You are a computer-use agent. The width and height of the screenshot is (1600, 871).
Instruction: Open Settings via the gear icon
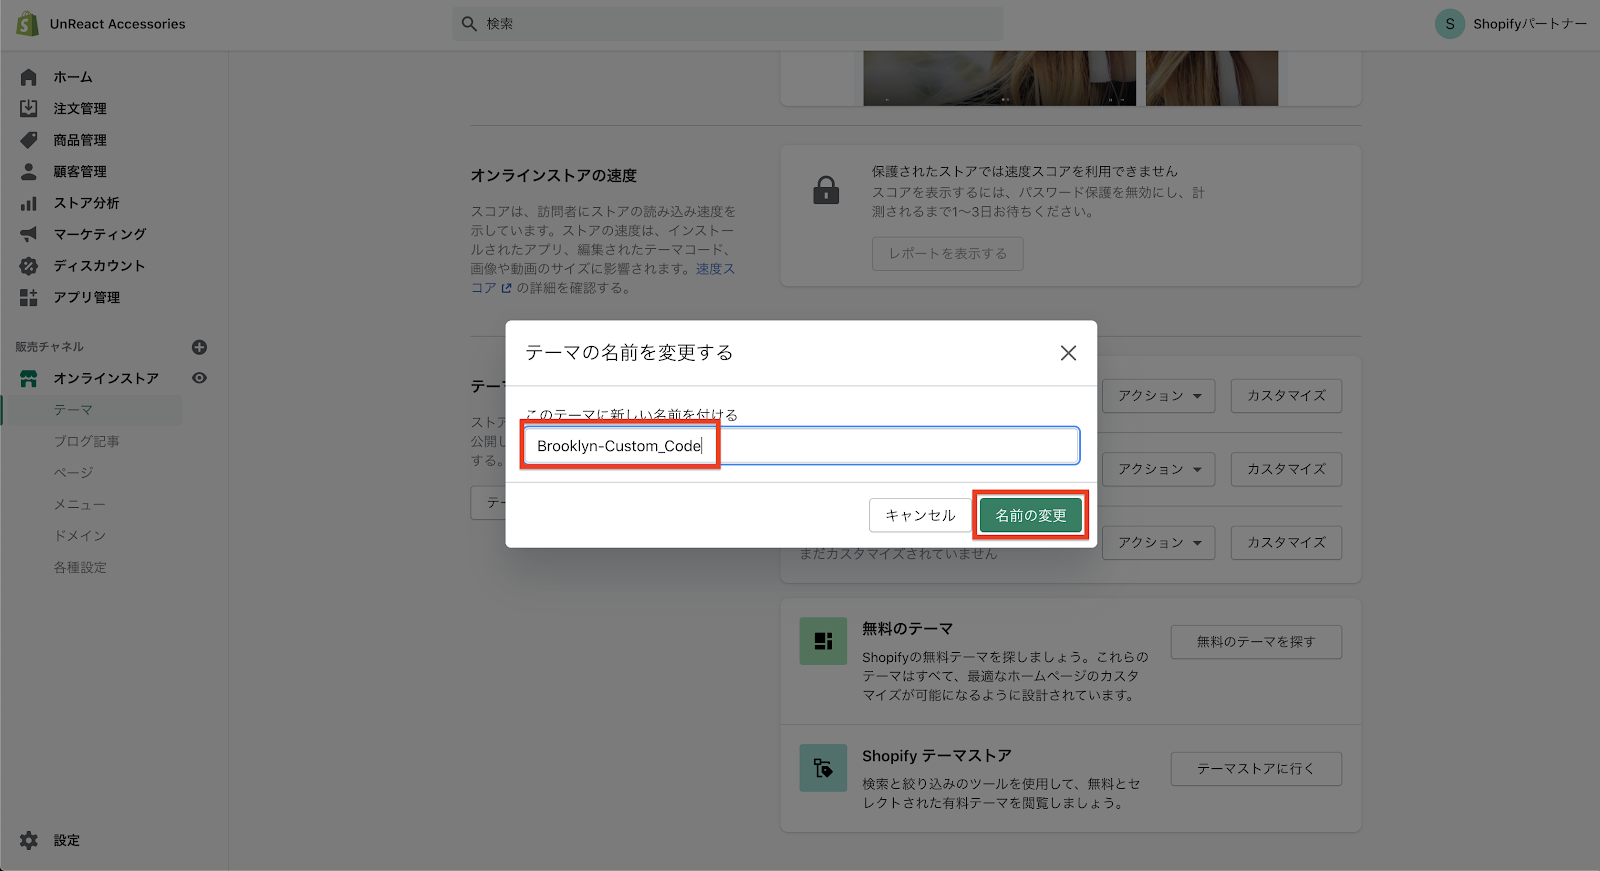coord(29,840)
